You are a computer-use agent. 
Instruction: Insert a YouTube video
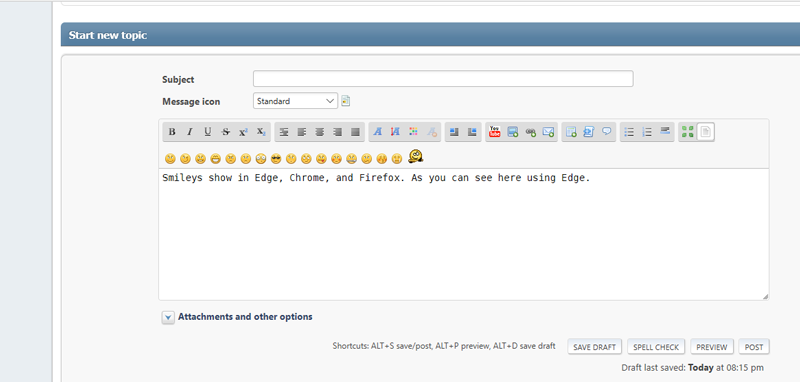pos(494,132)
